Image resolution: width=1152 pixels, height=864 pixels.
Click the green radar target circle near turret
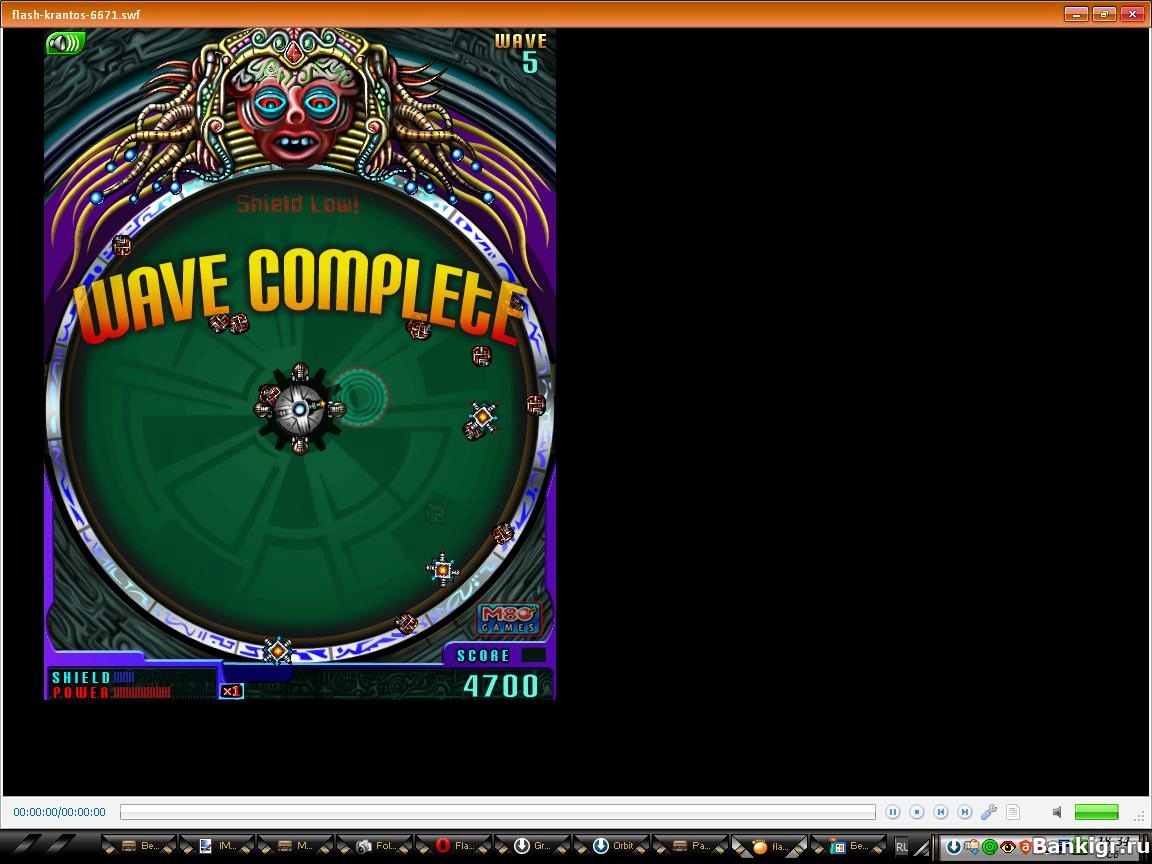(360, 397)
